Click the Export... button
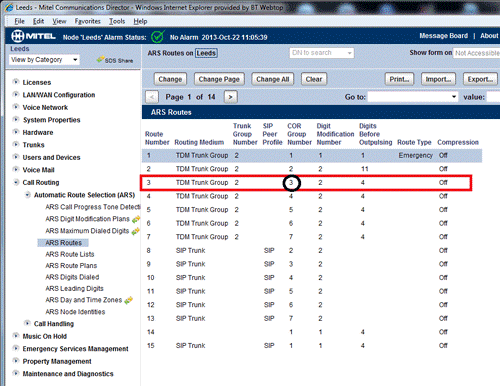Screen dimensions: 500x386 (x=480, y=79)
